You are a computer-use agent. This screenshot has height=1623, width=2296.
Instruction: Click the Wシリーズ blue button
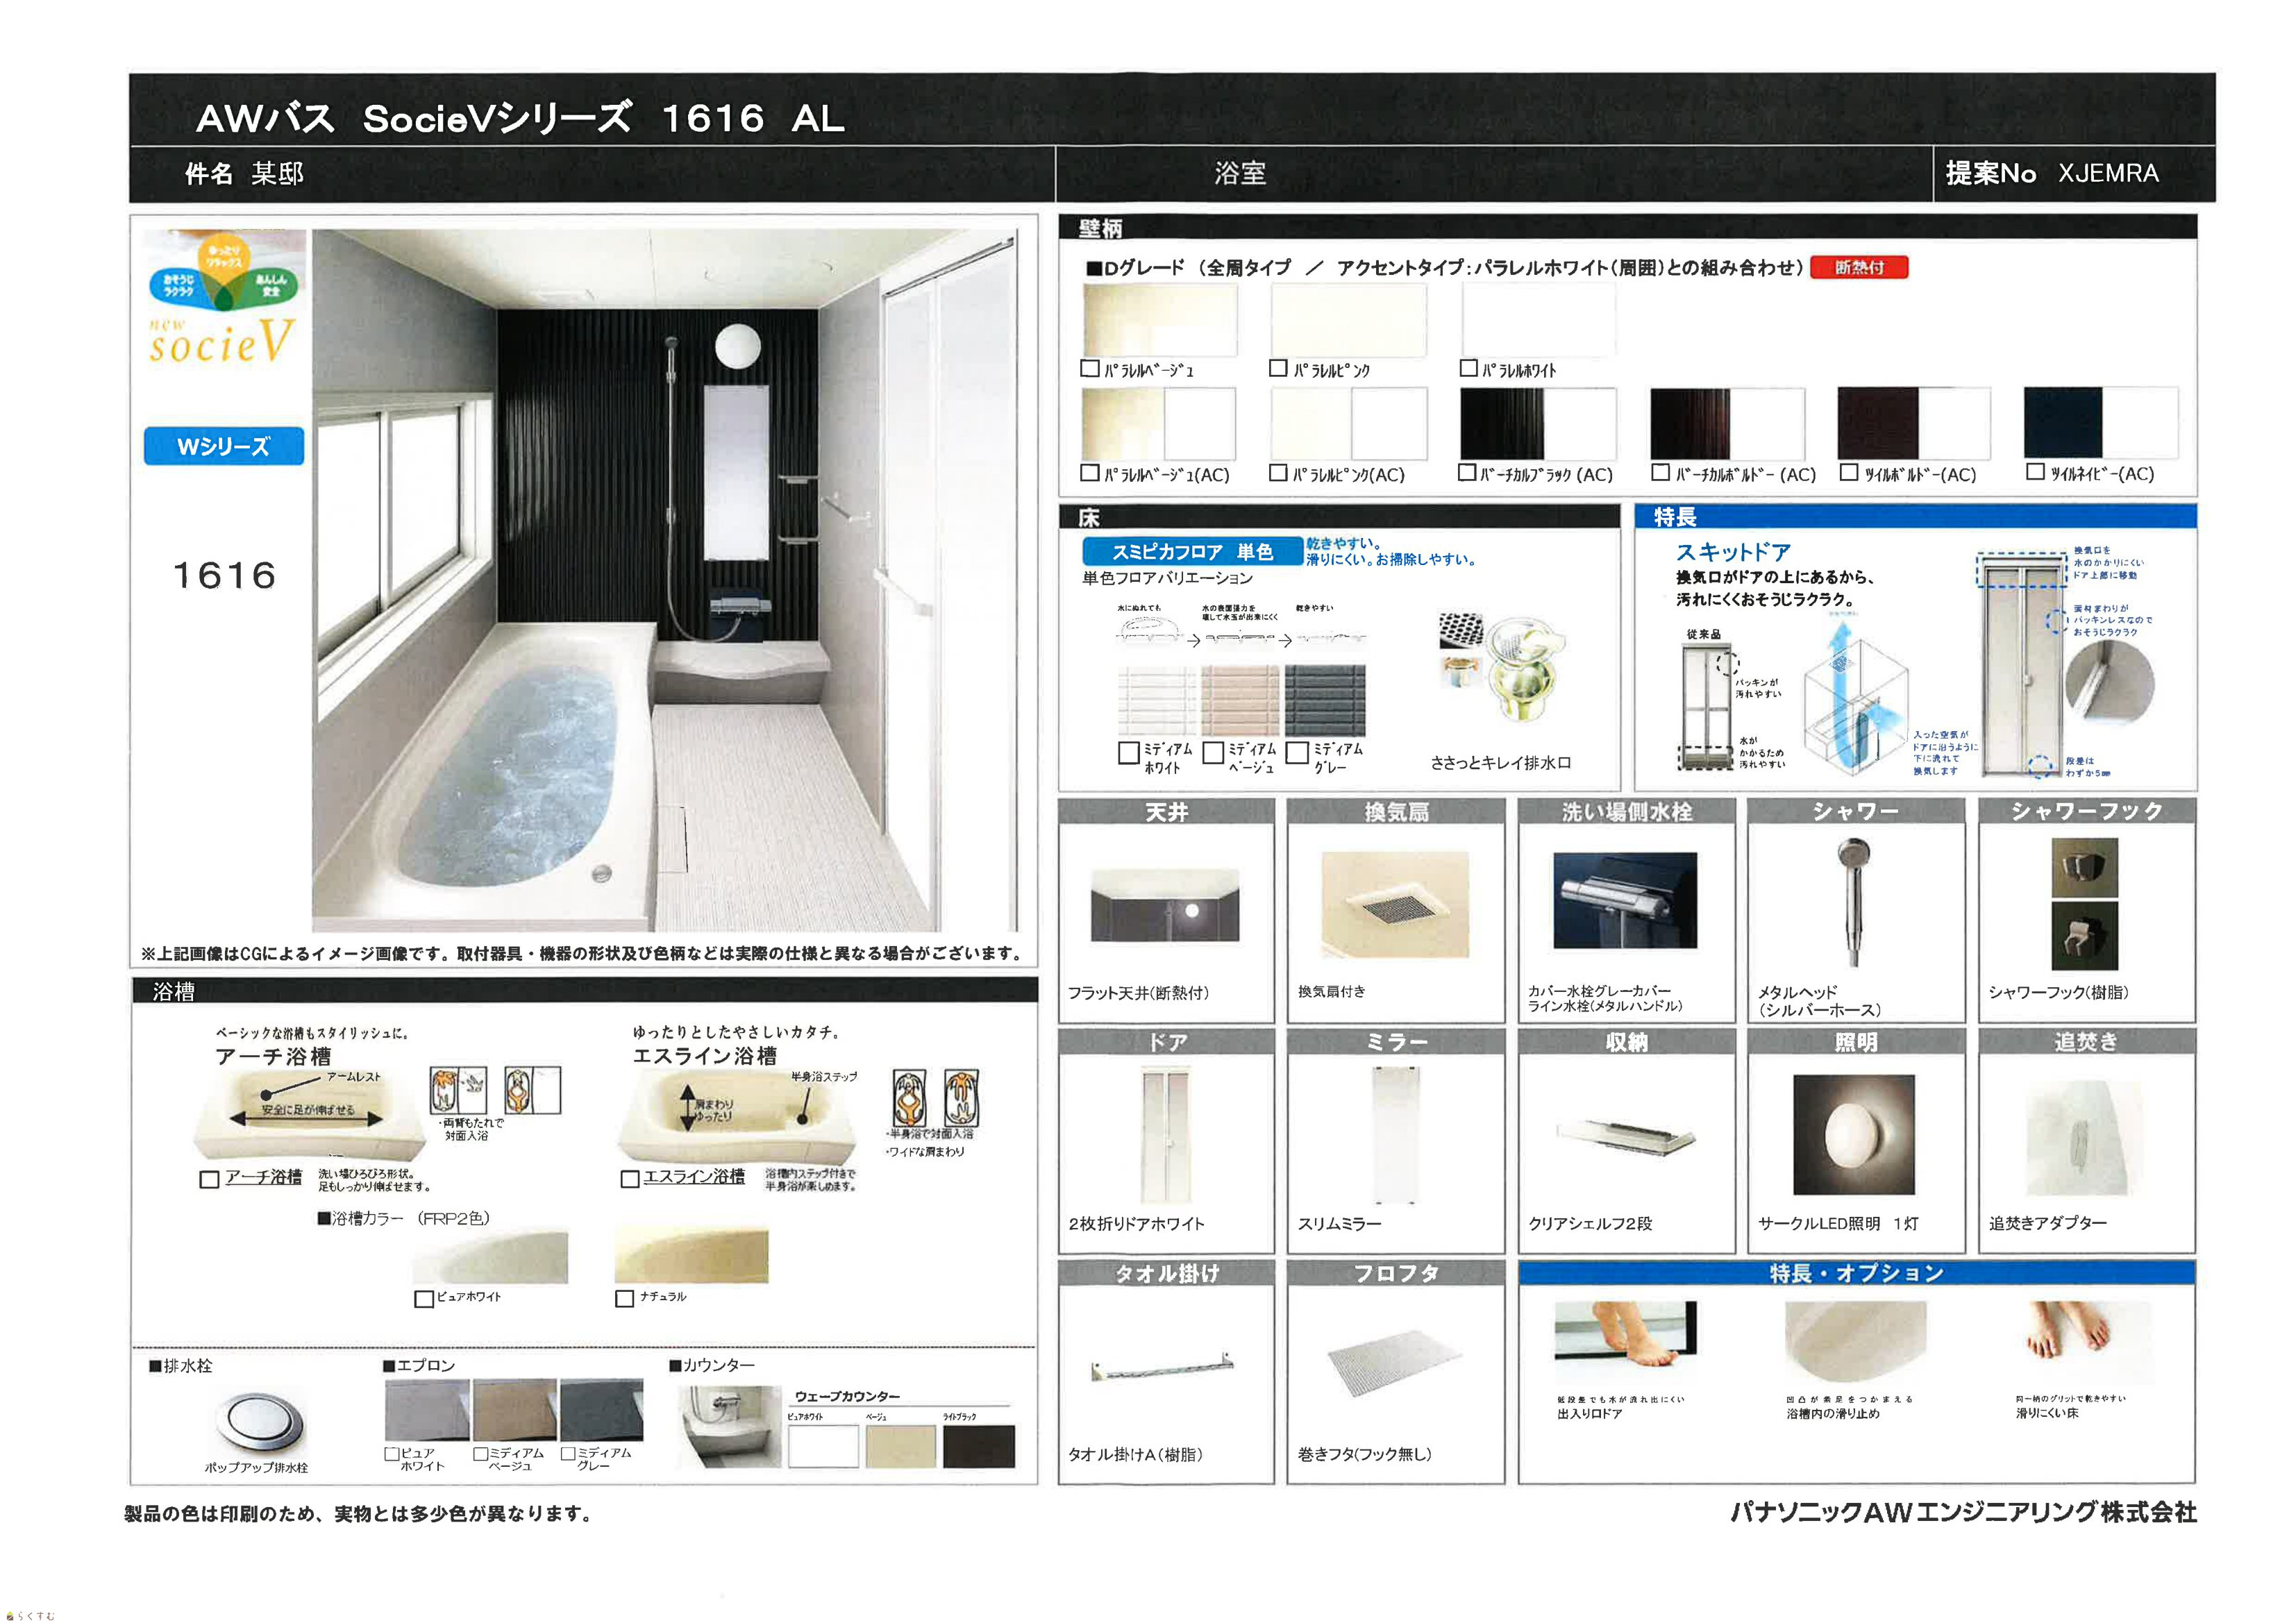tap(223, 446)
